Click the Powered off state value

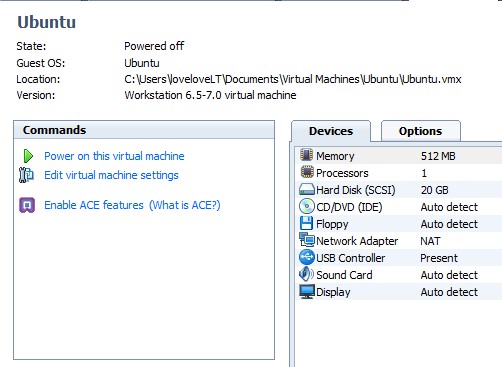click(x=154, y=46)
